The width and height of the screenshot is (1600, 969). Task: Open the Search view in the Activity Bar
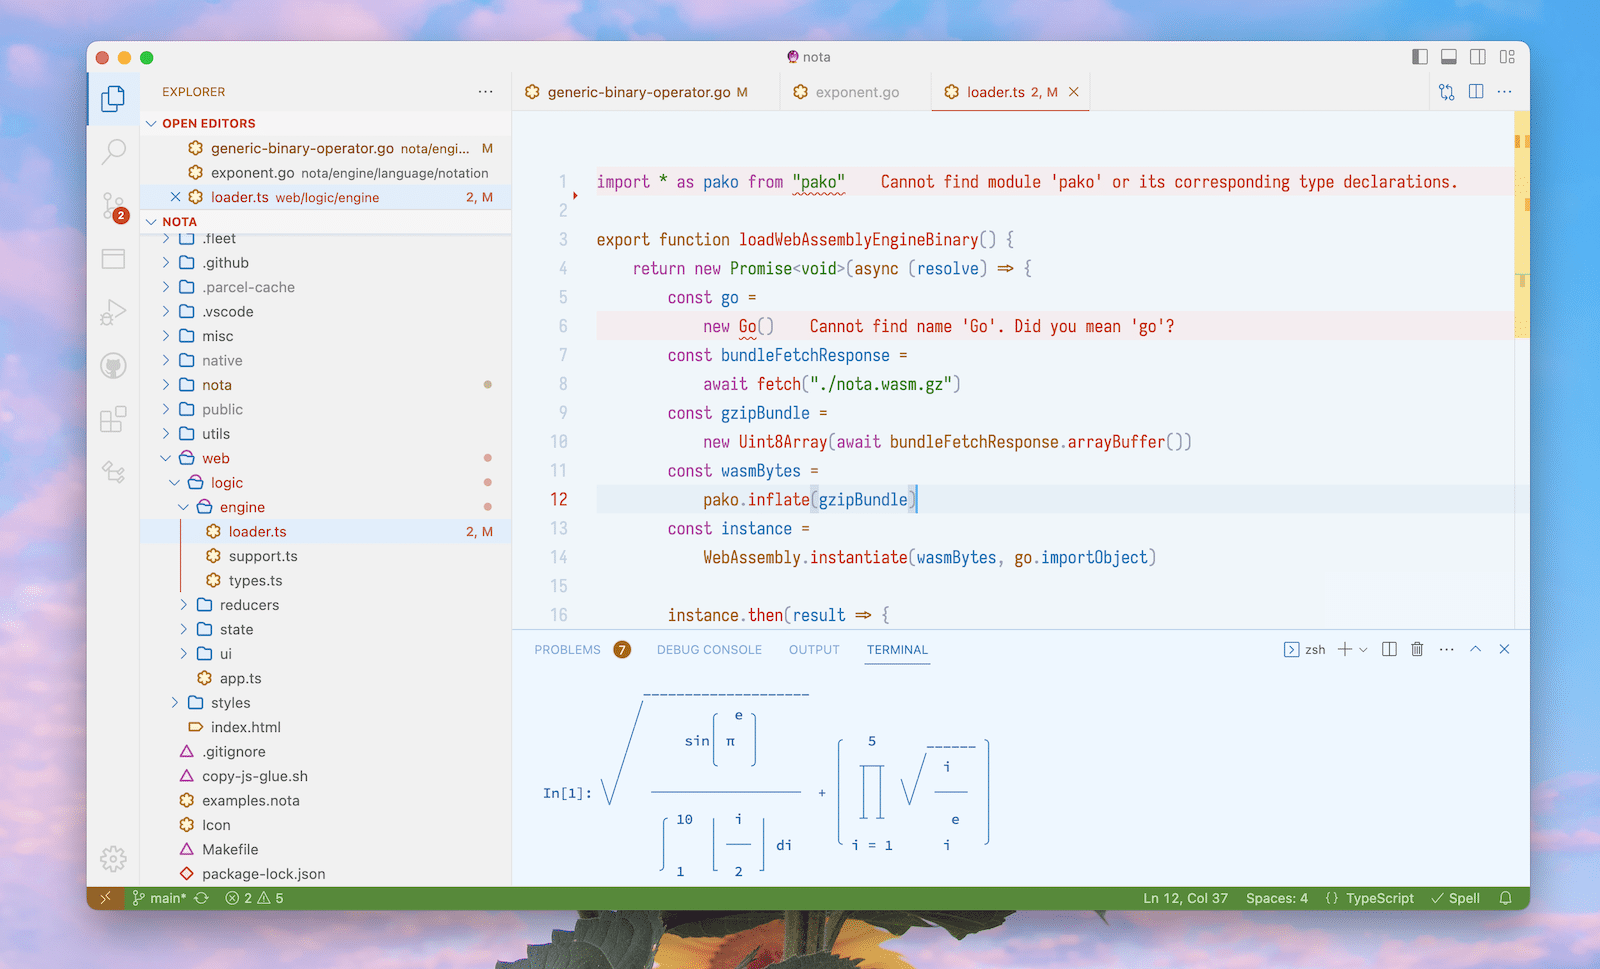(113, 149)
